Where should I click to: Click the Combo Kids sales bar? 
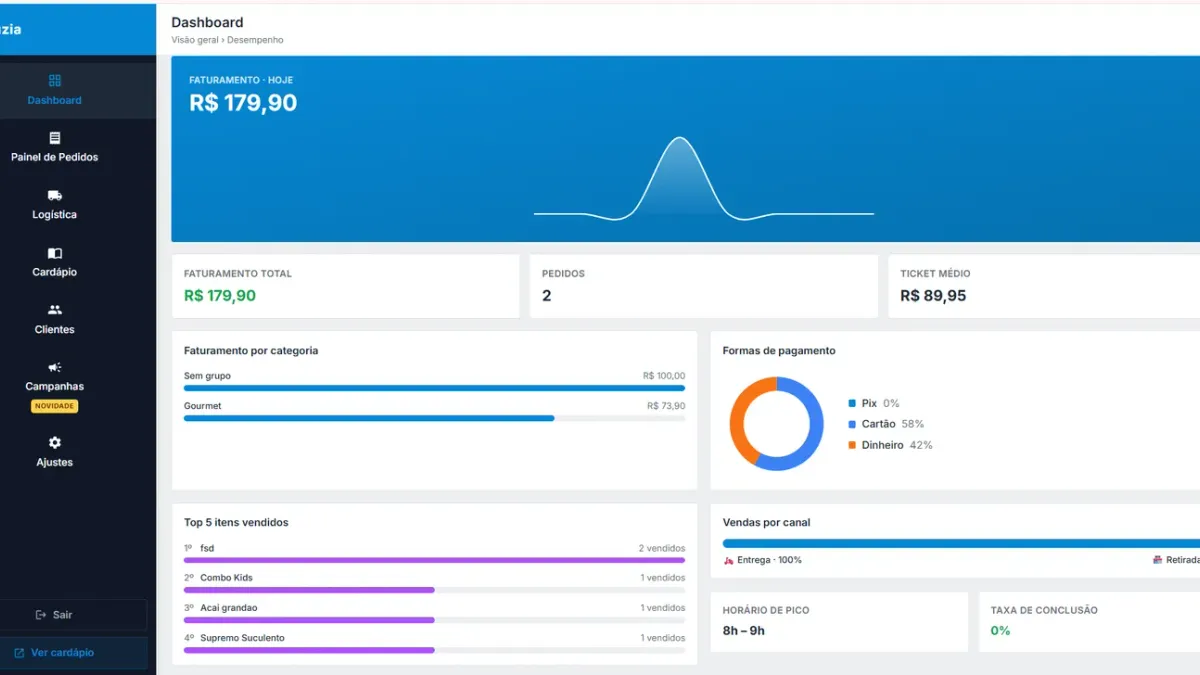tap(309, 590)
